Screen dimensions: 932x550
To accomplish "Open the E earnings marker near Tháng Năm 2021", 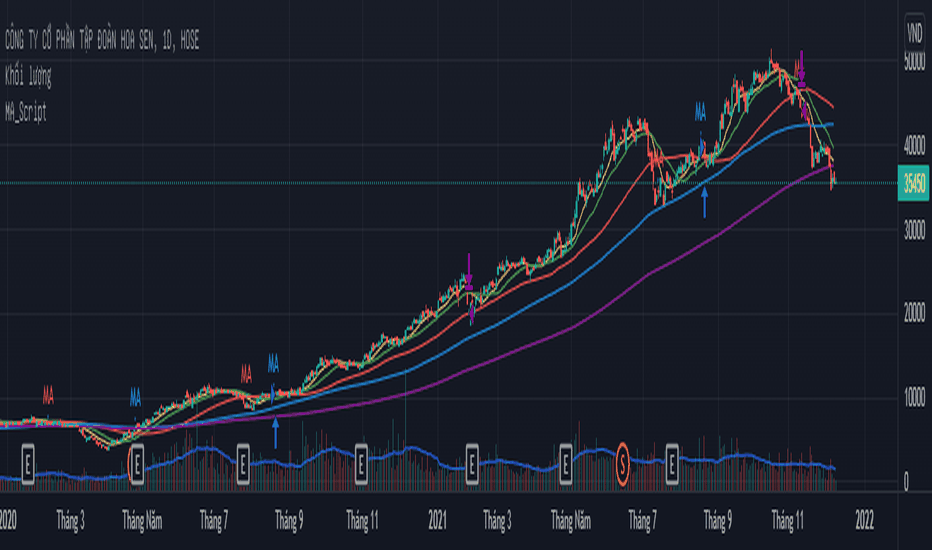I will tap(565, 464).
